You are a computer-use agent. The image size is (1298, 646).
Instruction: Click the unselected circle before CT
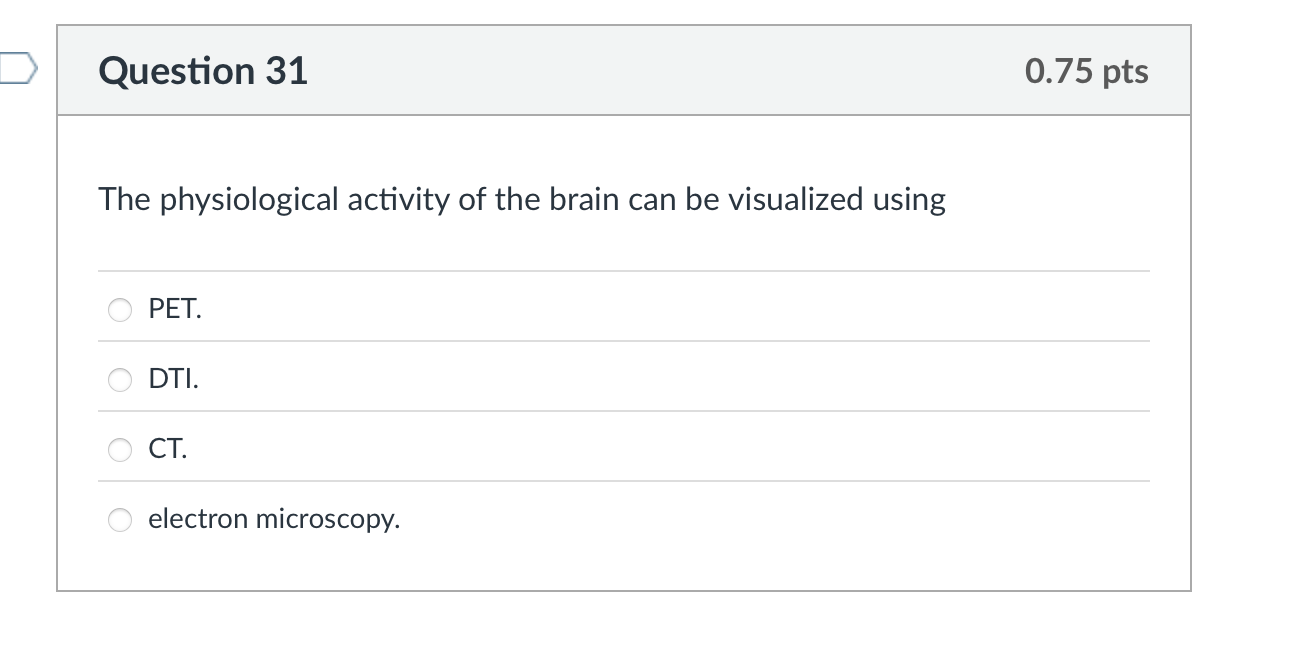[x=119, y=450]
